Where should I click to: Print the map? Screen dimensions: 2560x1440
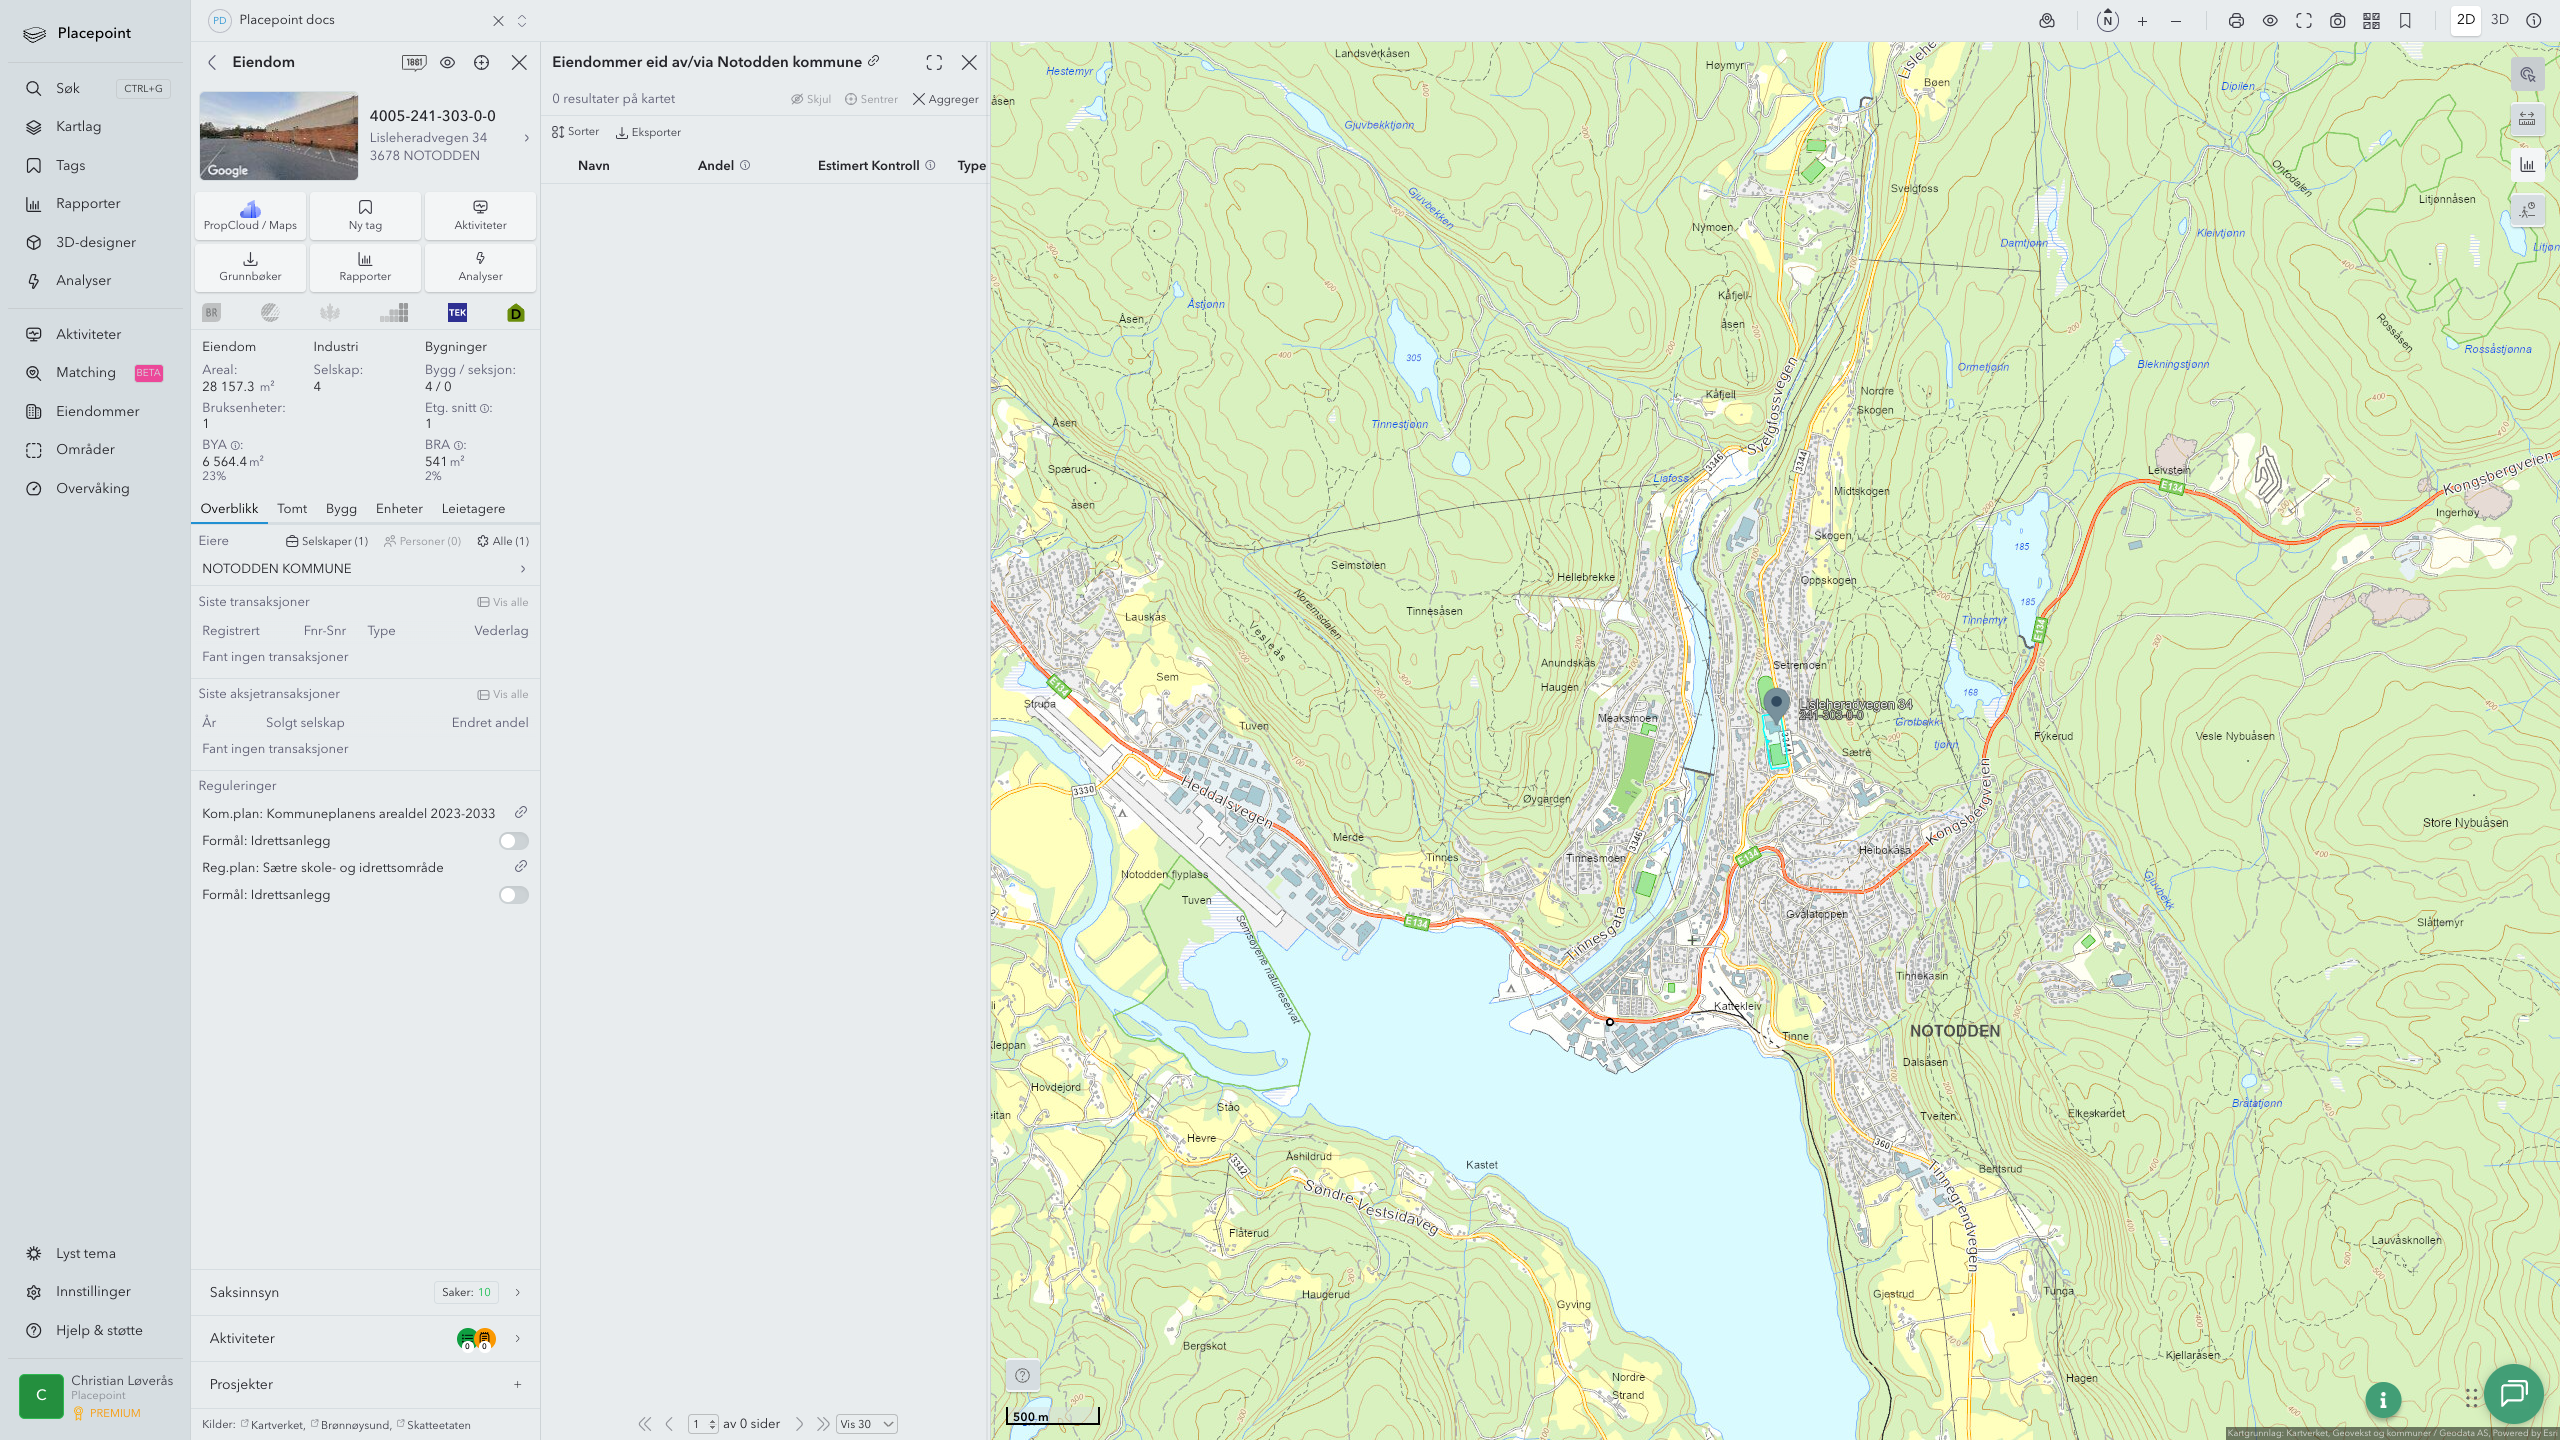pos(2236,21)
